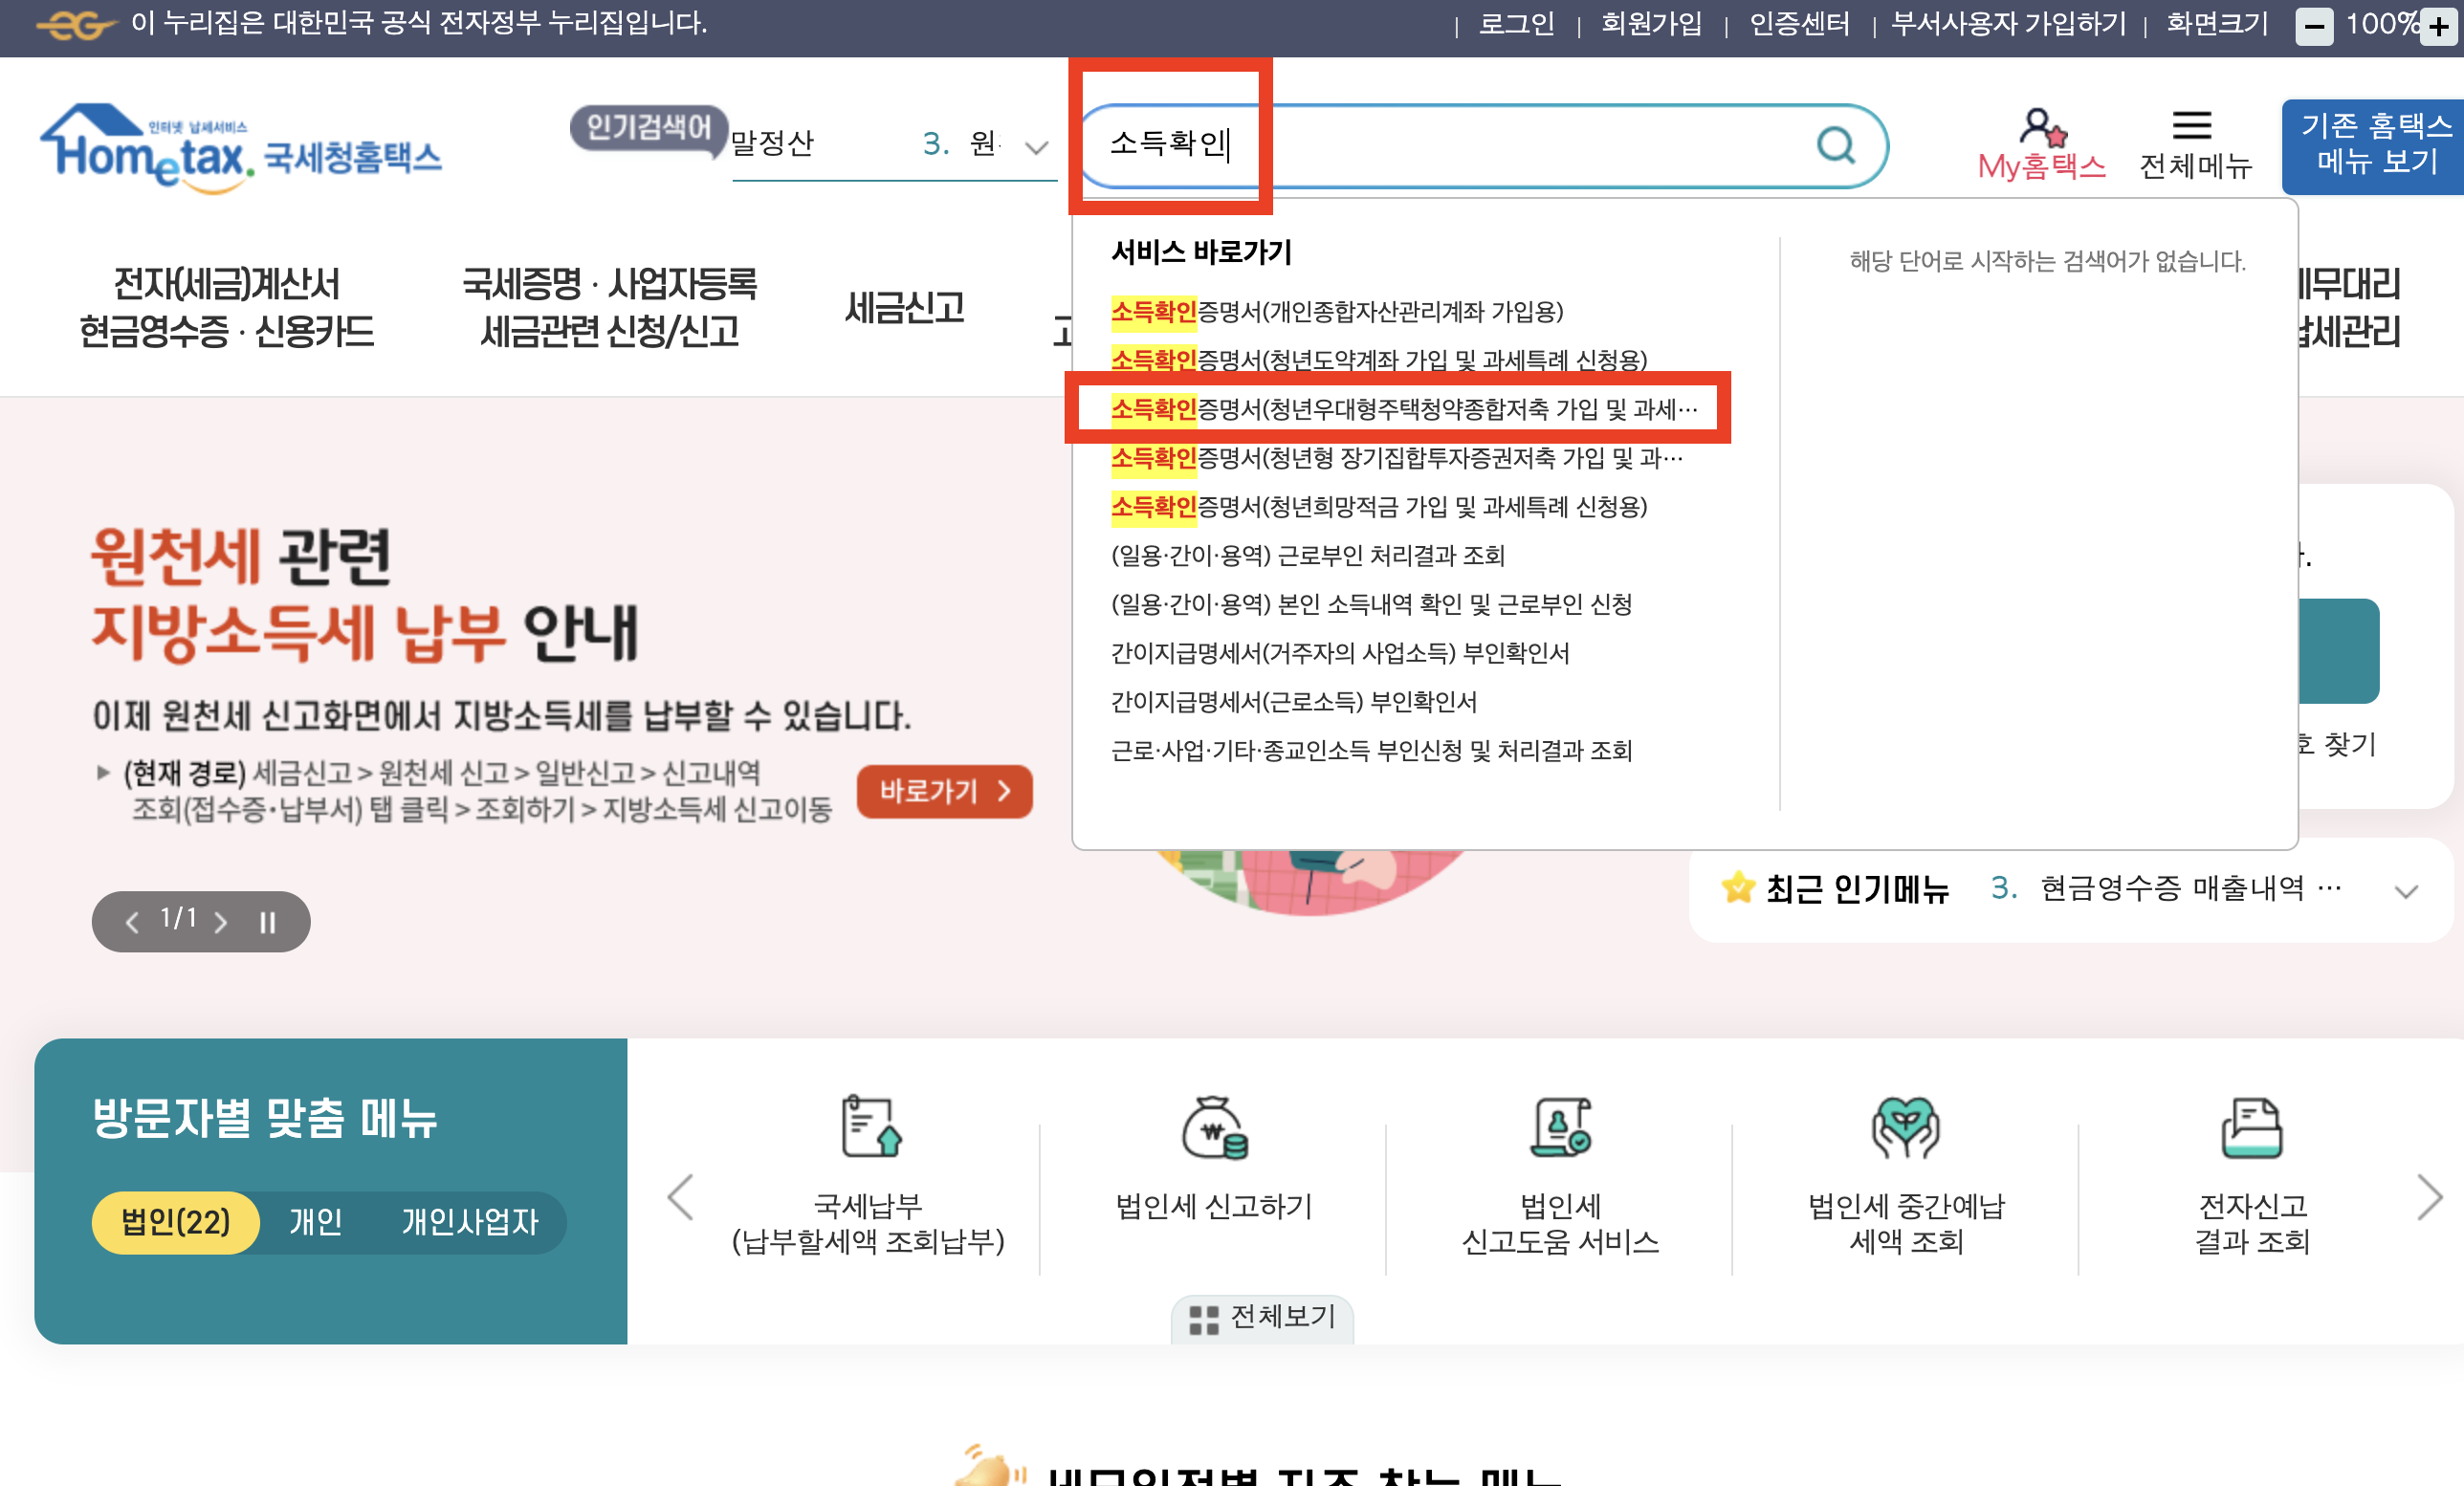2464x1486 pixels.
Task: Expand the 최근 인기메뉴 list
Action: click(2406, 891)
